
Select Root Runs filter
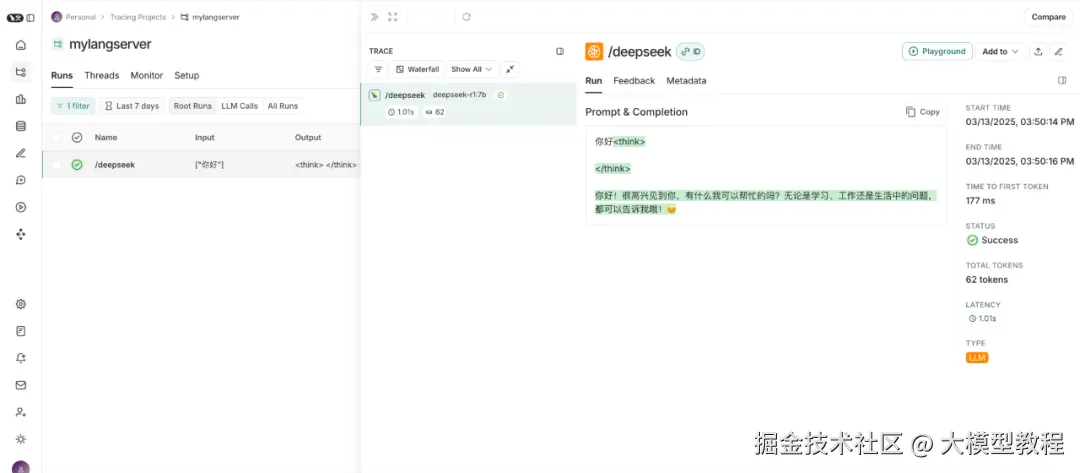[193, 106]
